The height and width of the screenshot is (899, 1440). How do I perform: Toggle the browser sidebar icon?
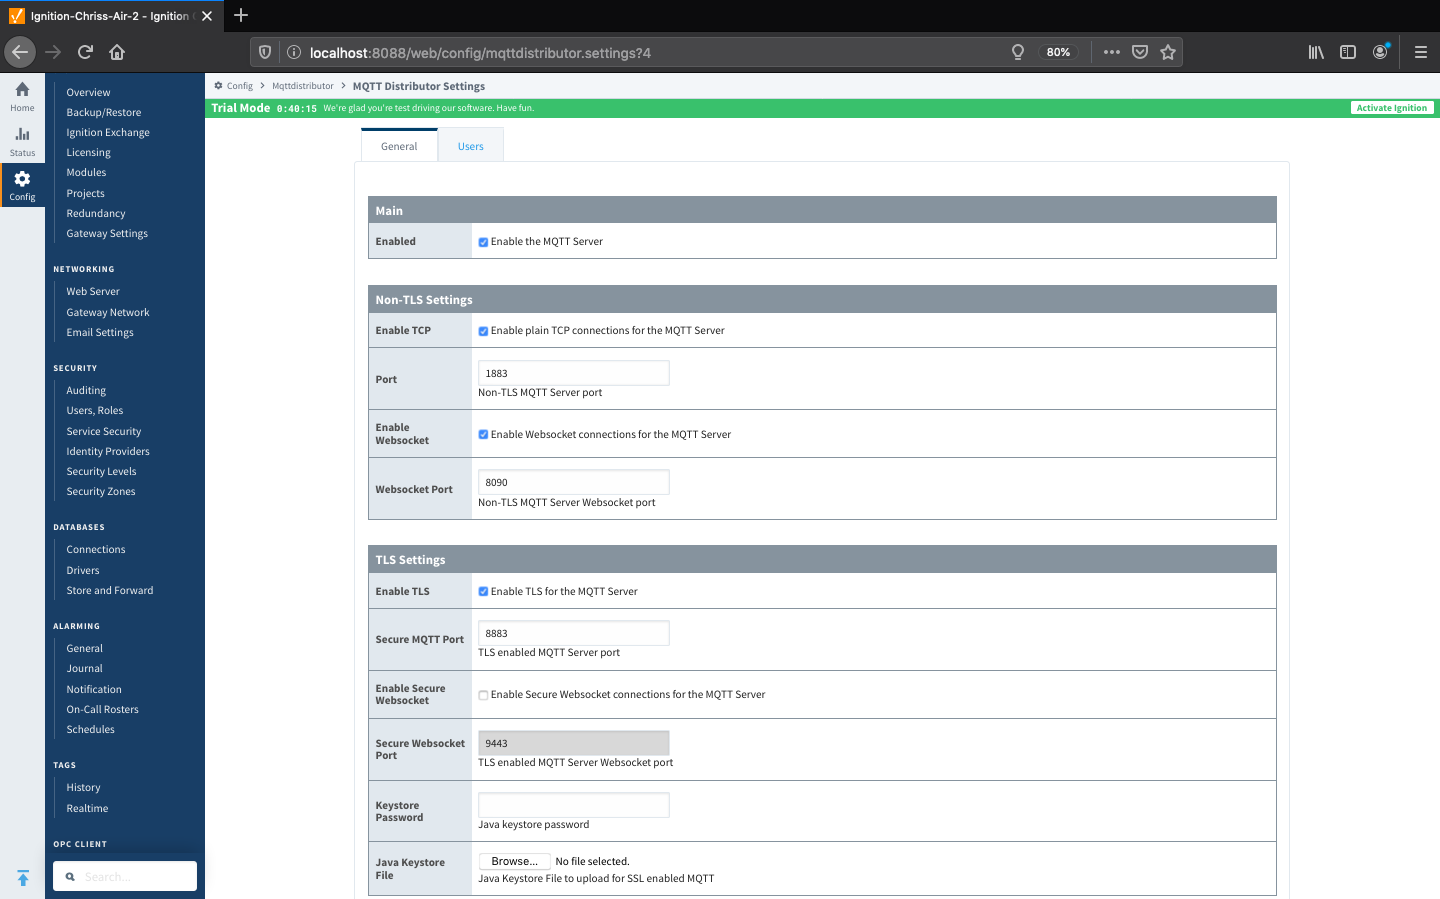click(1348, 52)
